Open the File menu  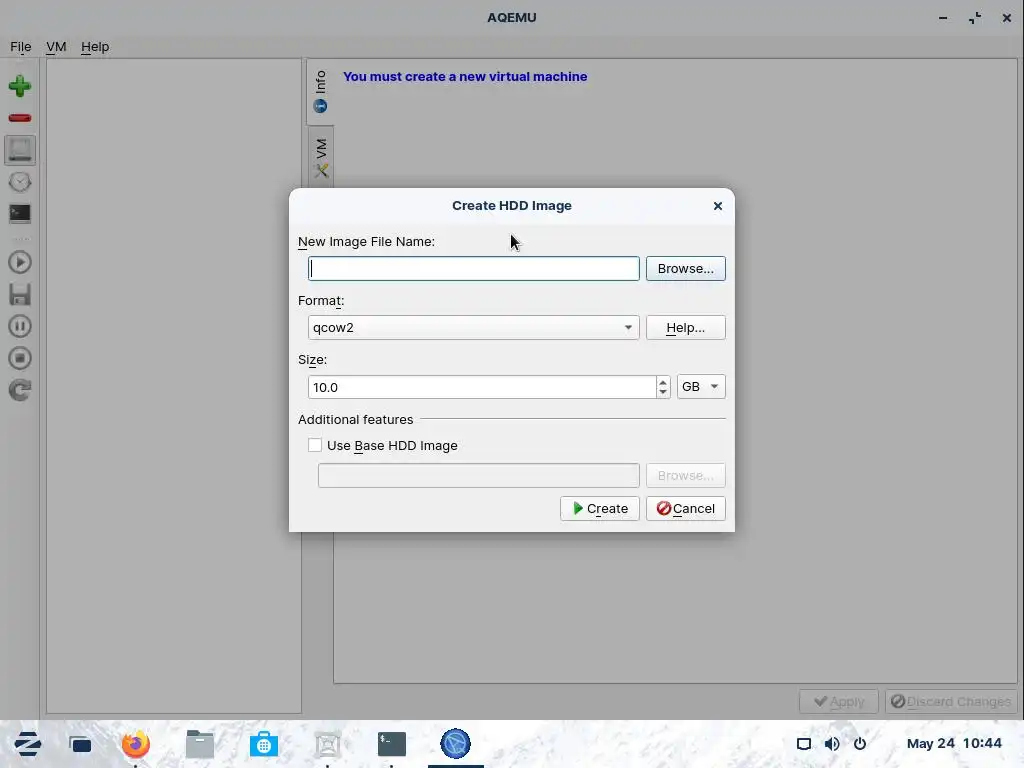(x=20, y=47)
